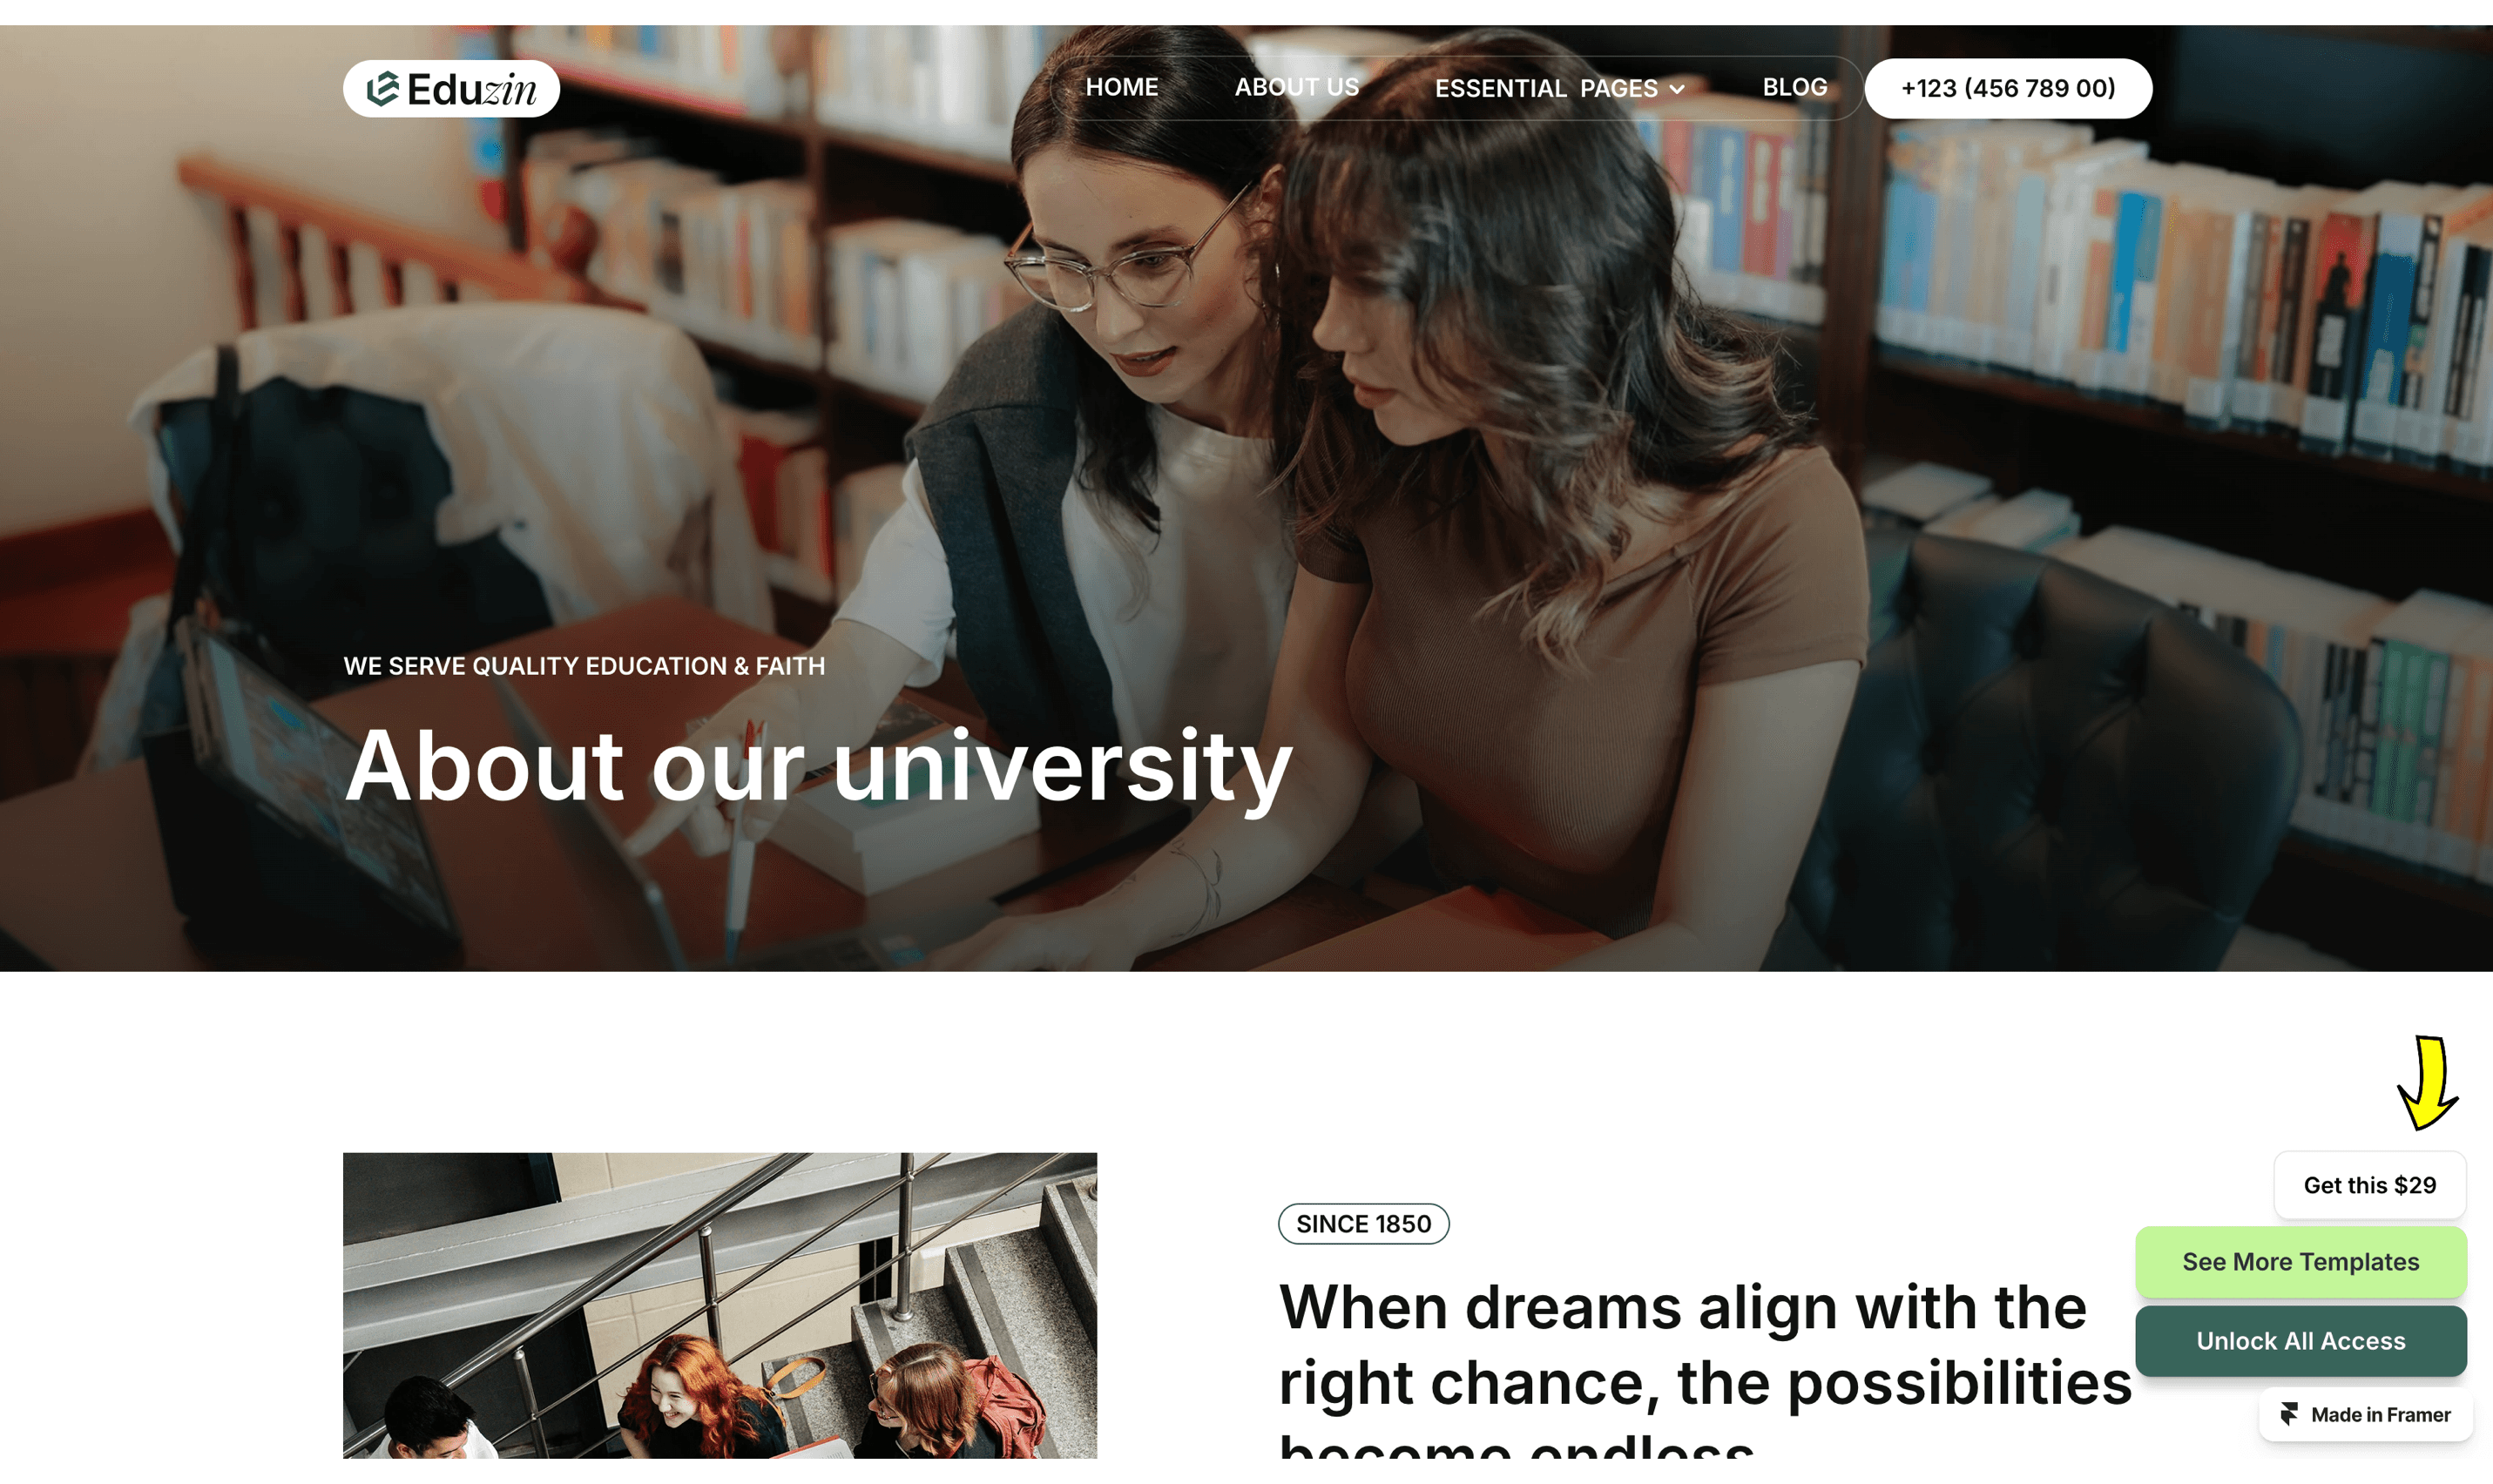
Task: Navigate to the Blog page
Action: pos(1794,87)
